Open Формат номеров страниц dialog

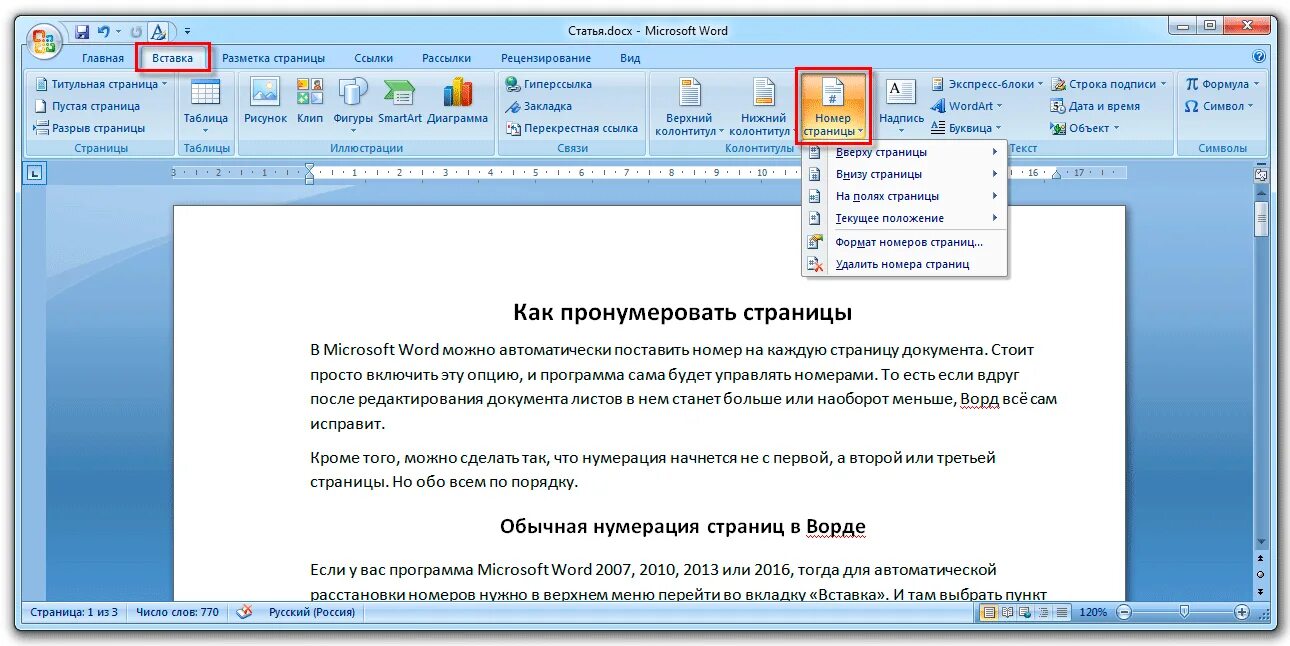click(904, 242)
